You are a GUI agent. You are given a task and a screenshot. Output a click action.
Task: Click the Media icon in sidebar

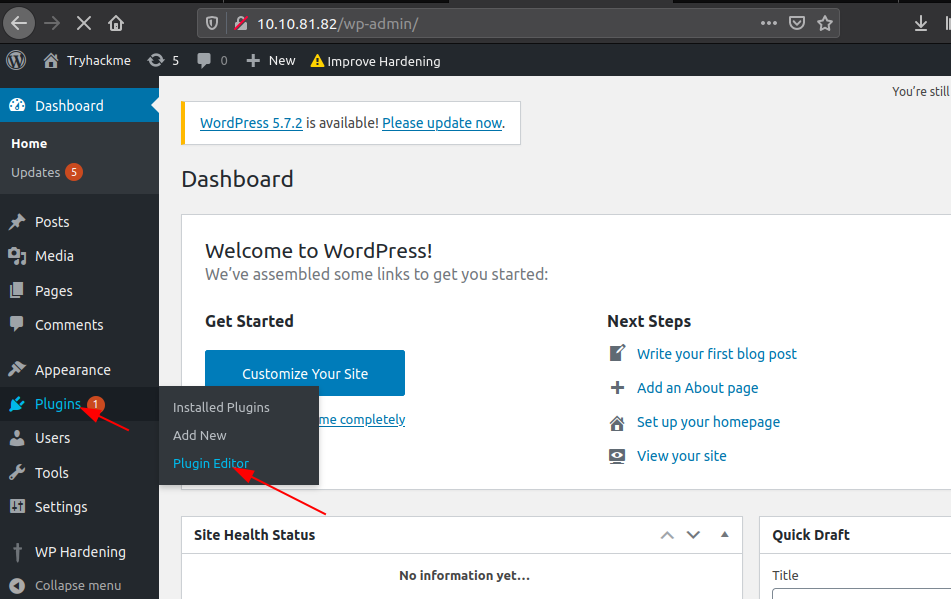pyautogui.click(x=17, y=256)
